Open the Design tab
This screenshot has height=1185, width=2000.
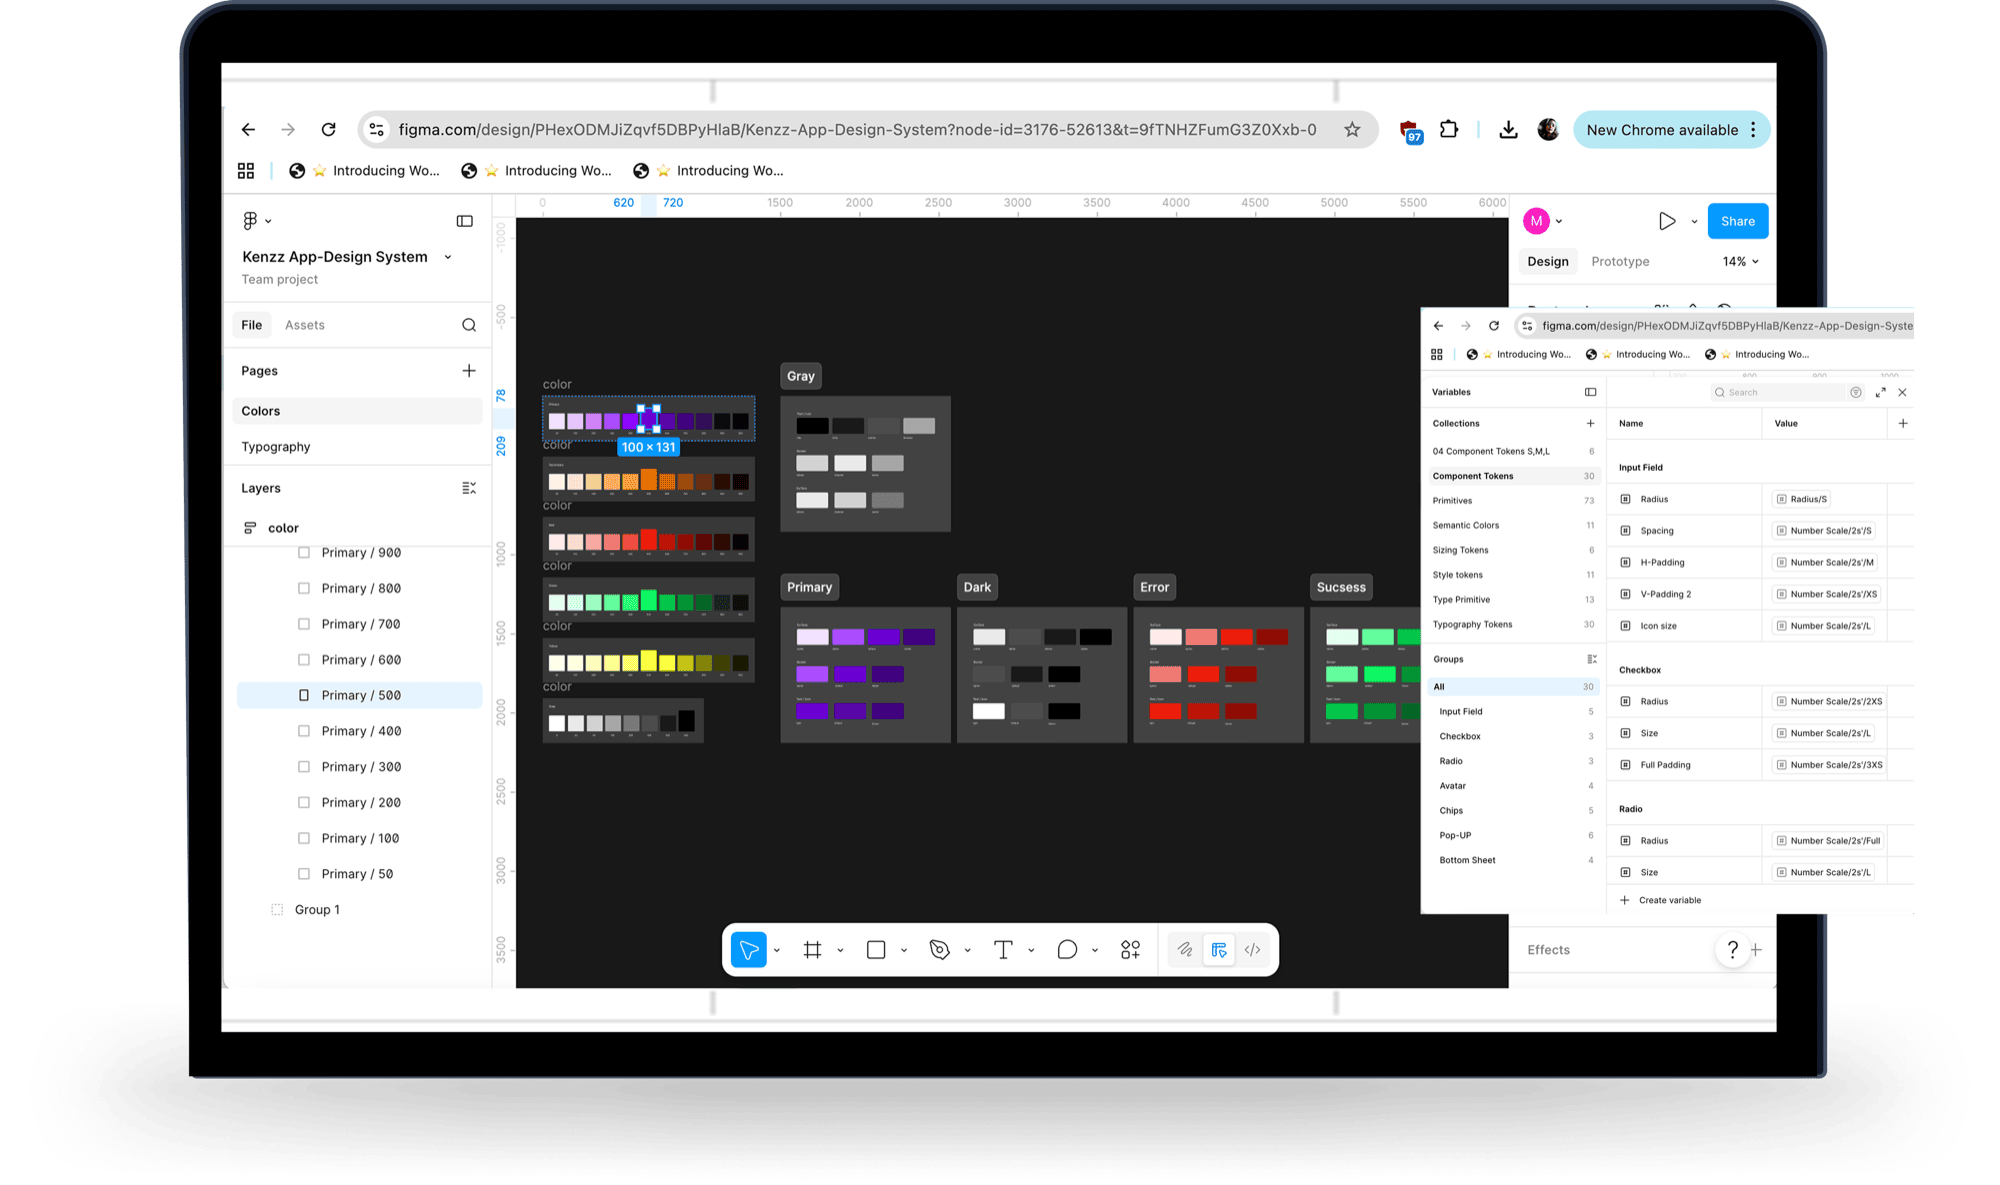(1548, 262)
